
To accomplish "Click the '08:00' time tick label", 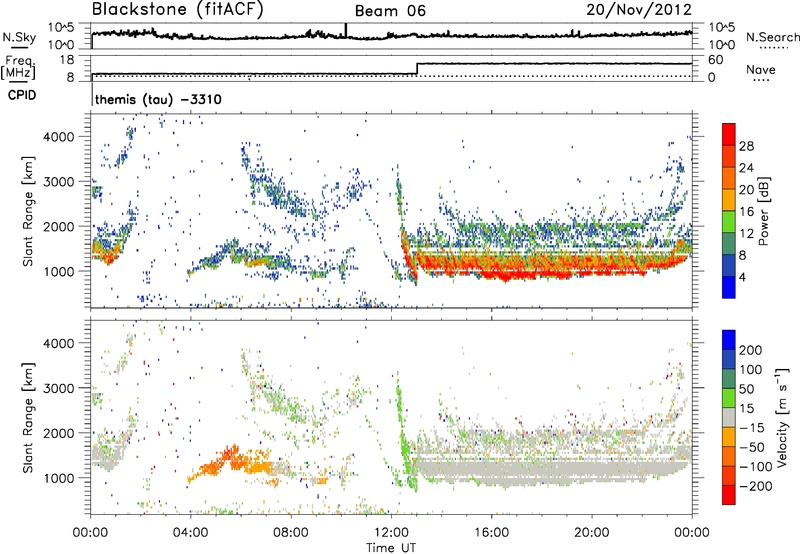I will [291, 533].
